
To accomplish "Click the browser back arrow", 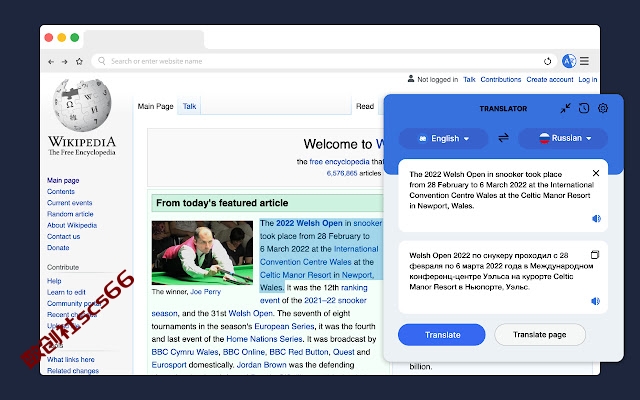I will [51, 62].
